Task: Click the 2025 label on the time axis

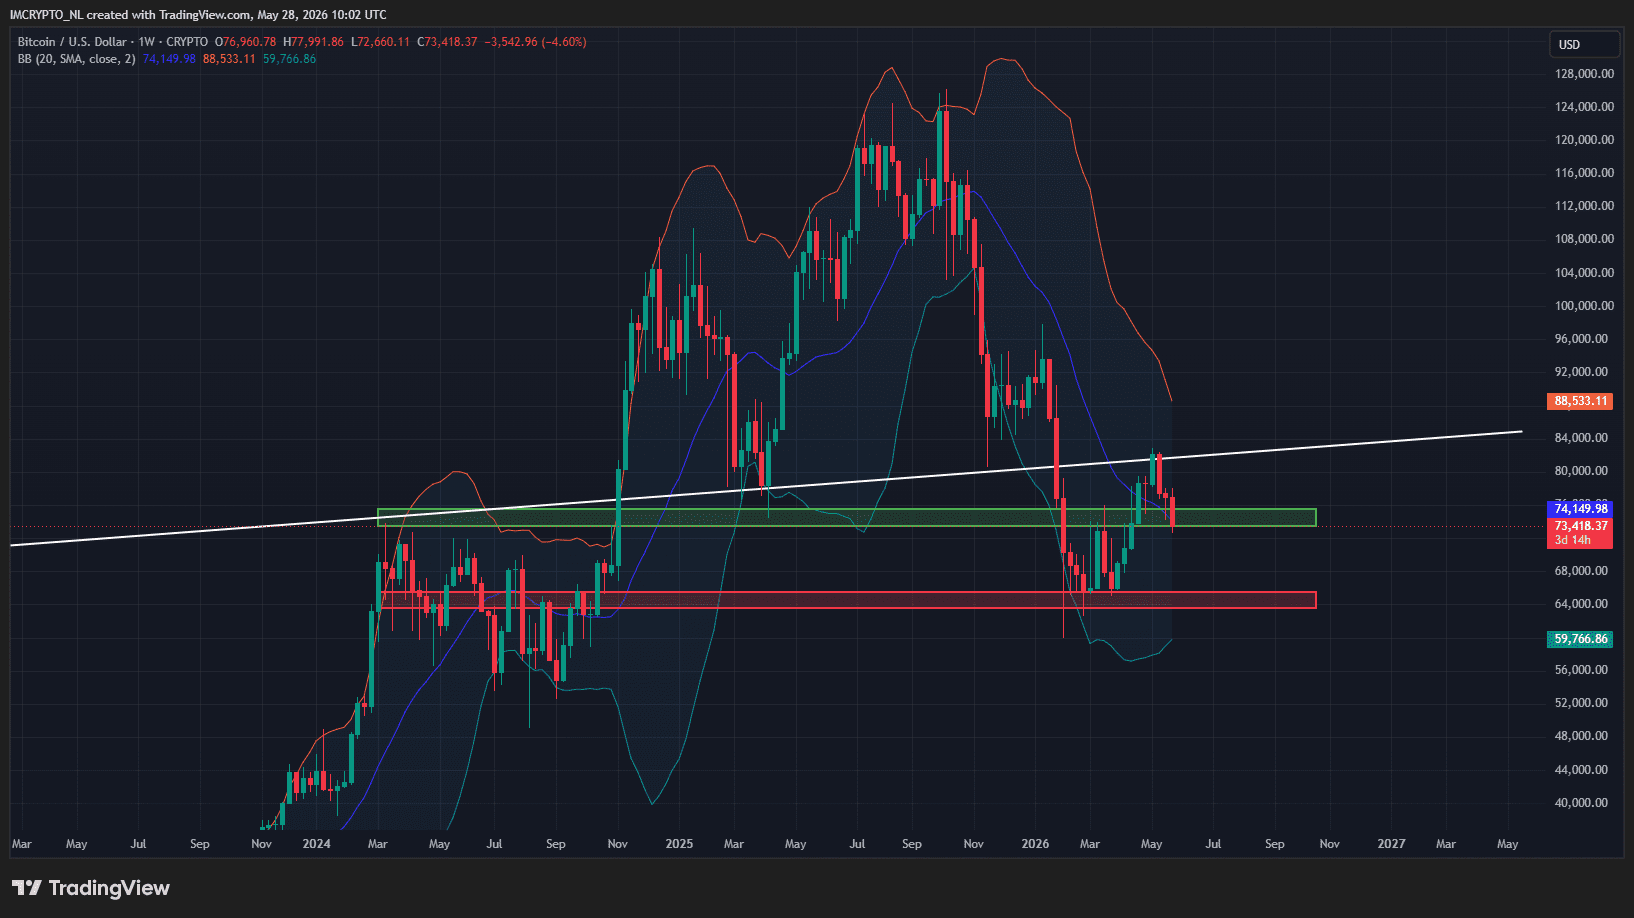Action: click(x=679, y=844)
